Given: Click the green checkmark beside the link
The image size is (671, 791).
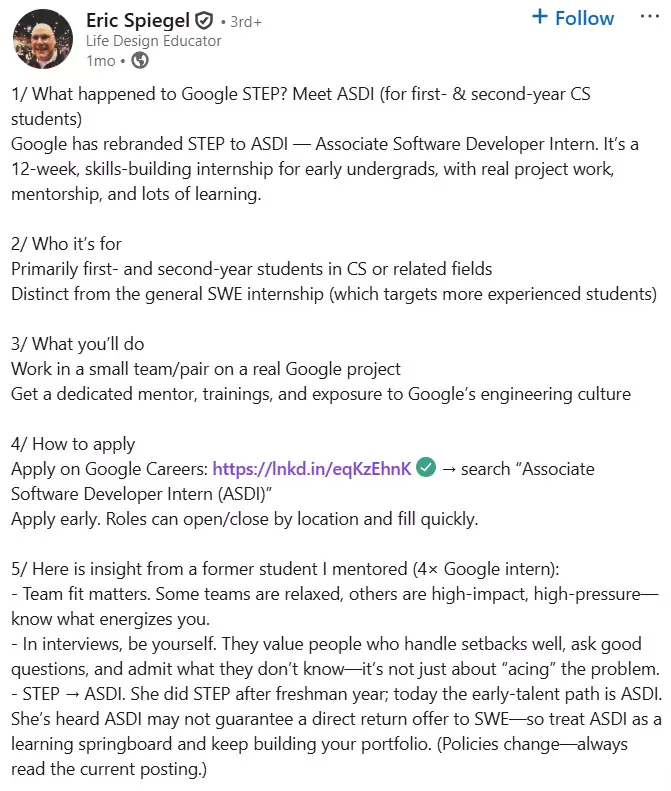Looking at the screenshot, I should 426,468.
